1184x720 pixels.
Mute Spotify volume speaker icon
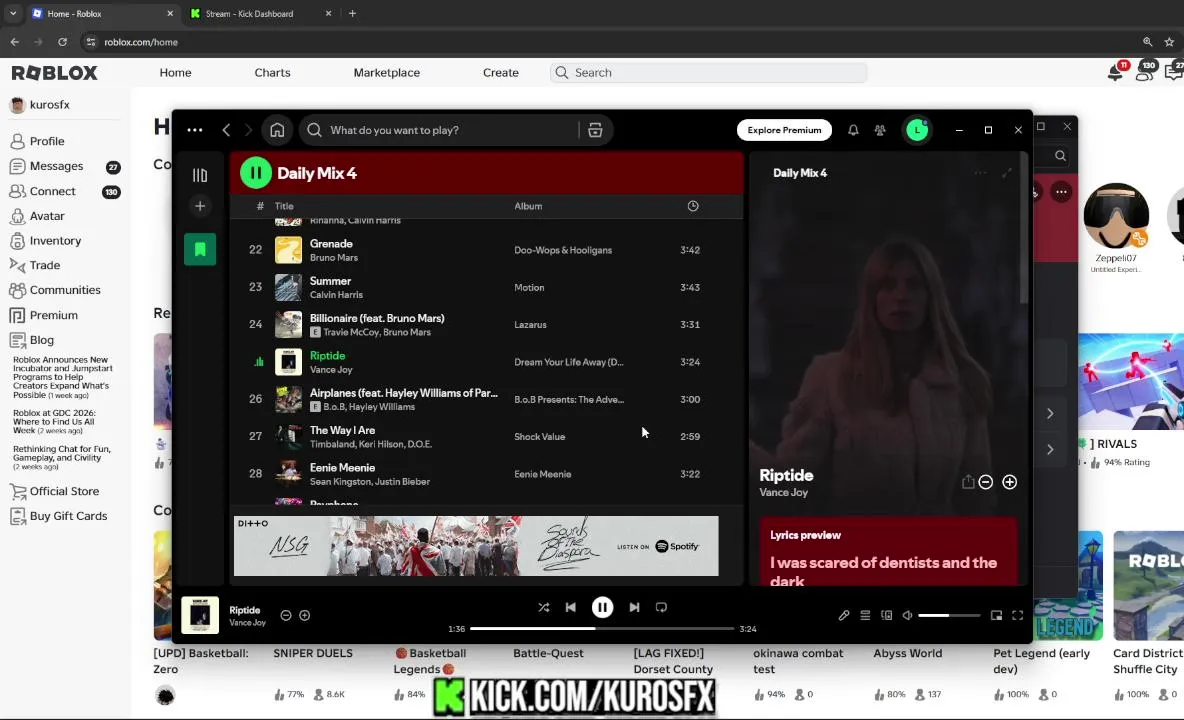908,615
